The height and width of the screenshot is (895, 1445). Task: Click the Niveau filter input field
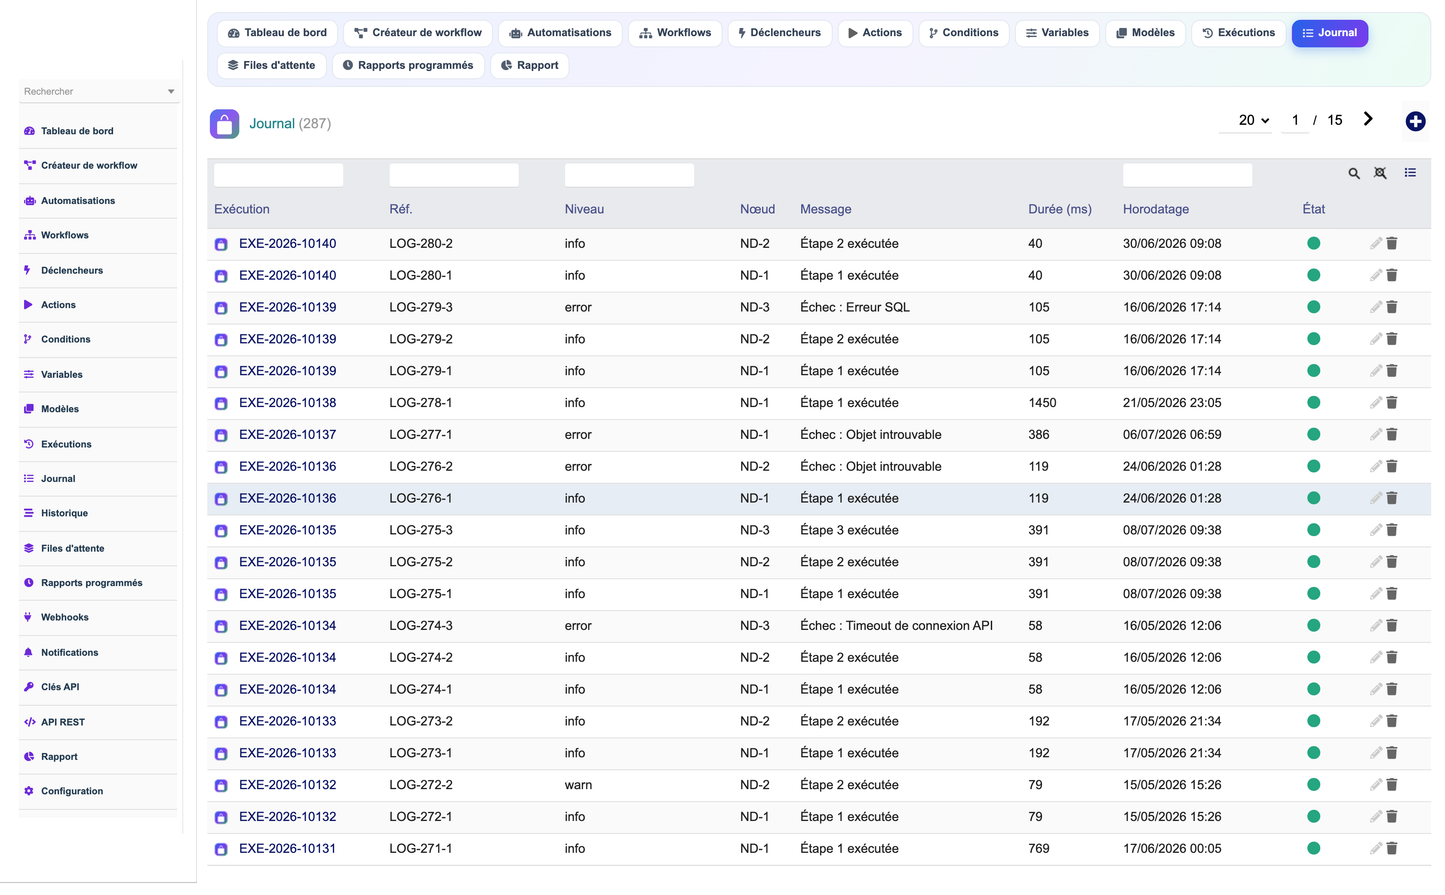click(629, 175)
